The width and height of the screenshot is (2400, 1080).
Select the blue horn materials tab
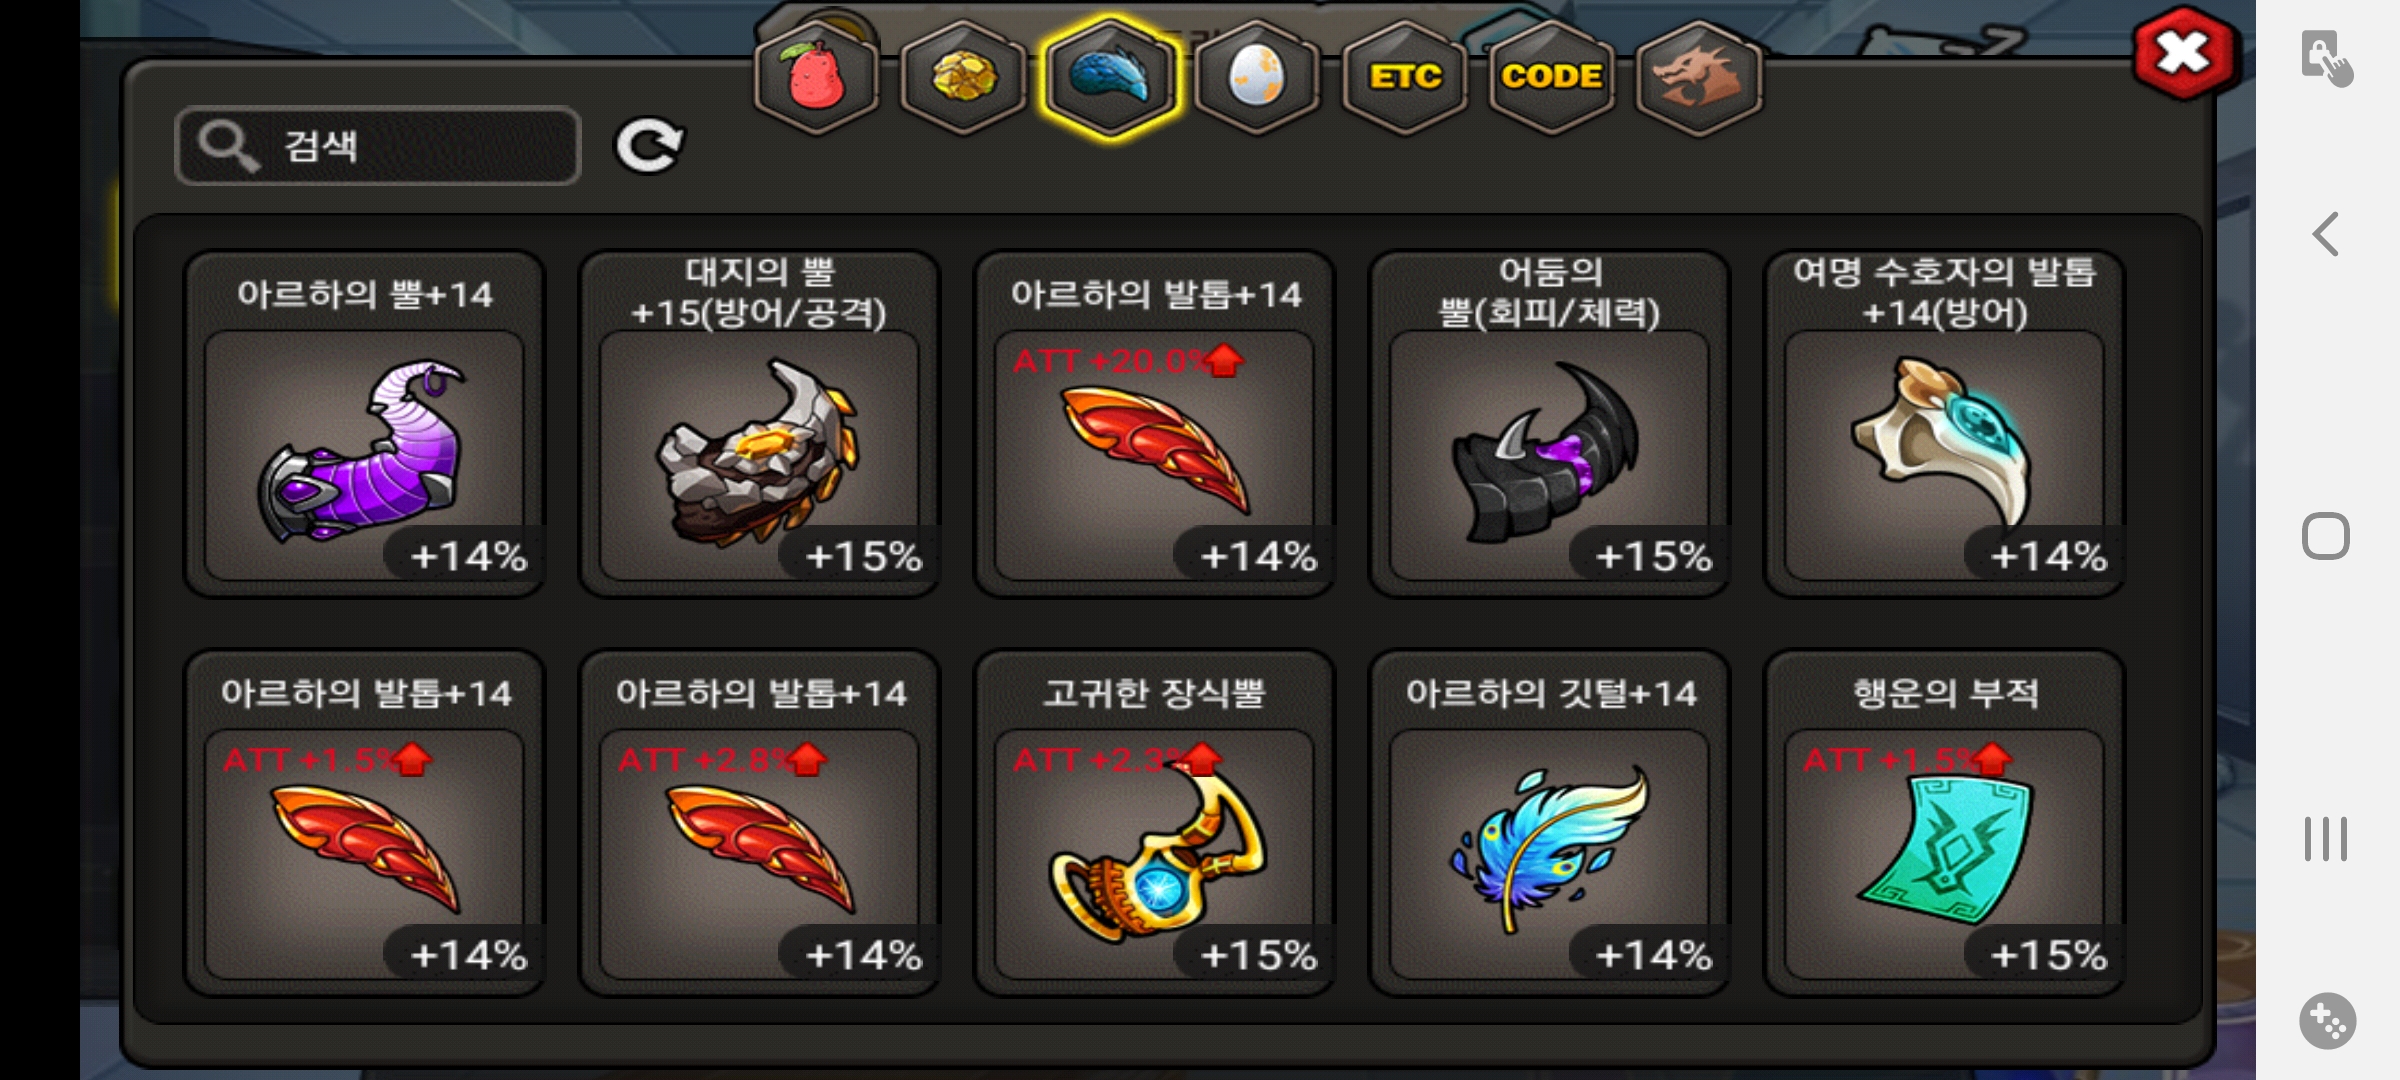coord(1110,78)
